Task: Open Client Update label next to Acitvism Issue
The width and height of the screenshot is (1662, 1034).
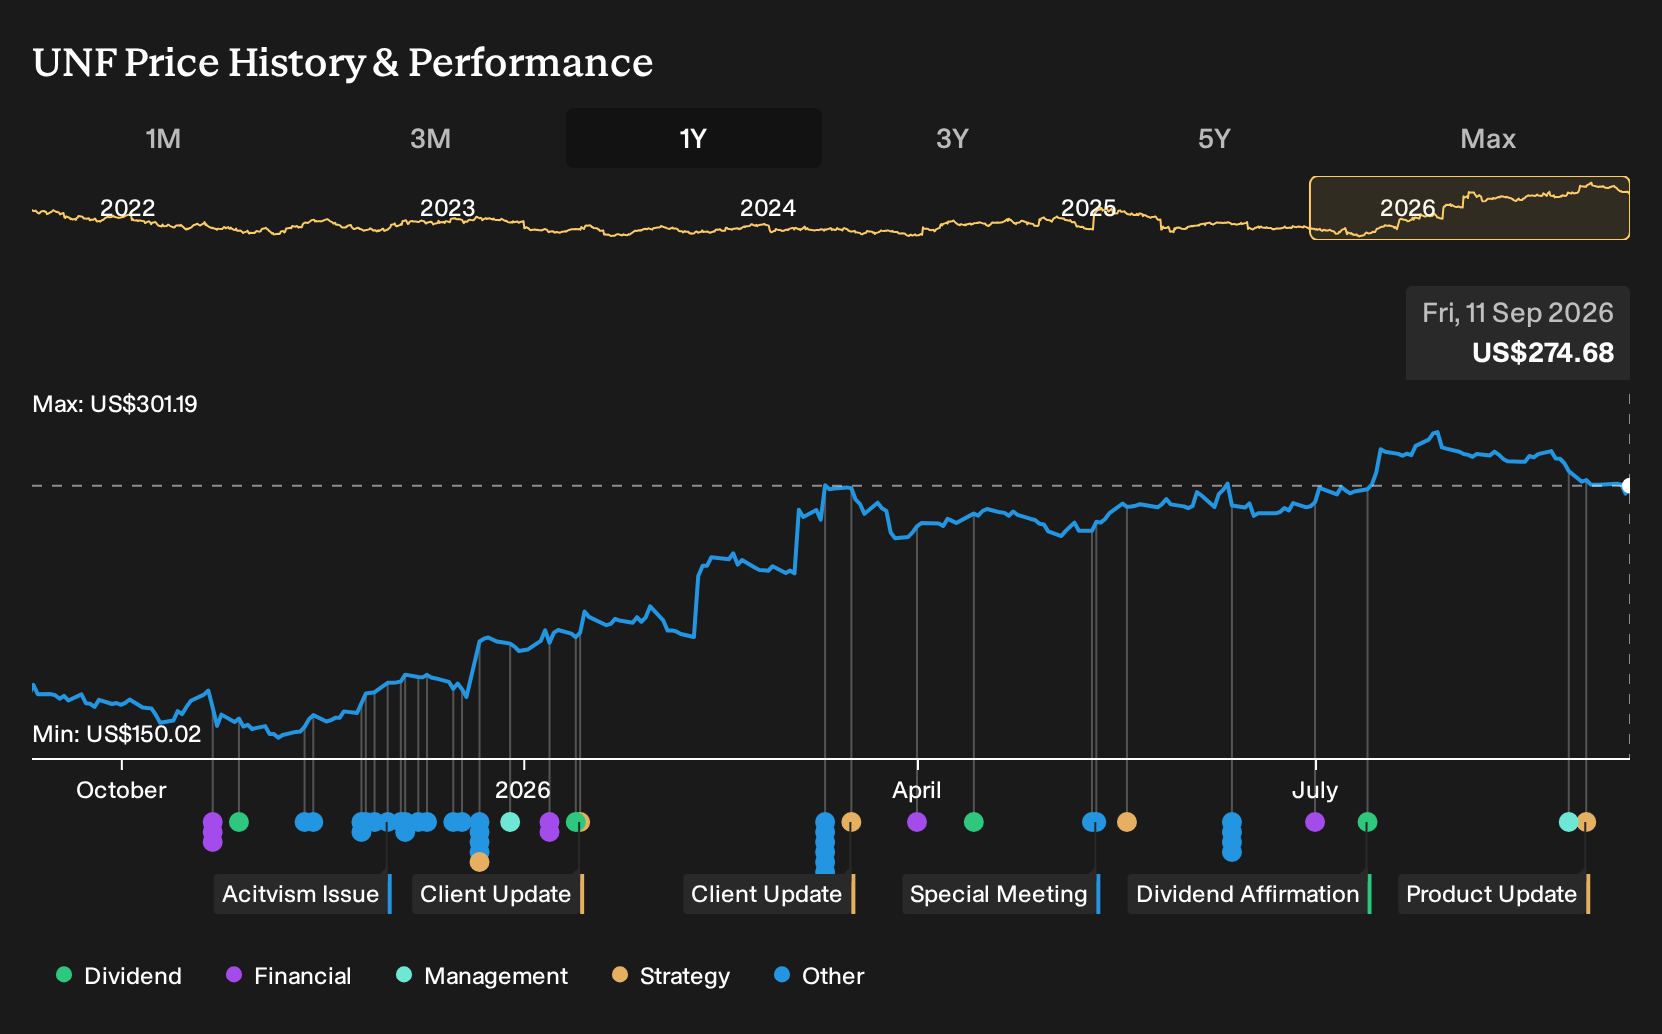Action: point(498,894)
